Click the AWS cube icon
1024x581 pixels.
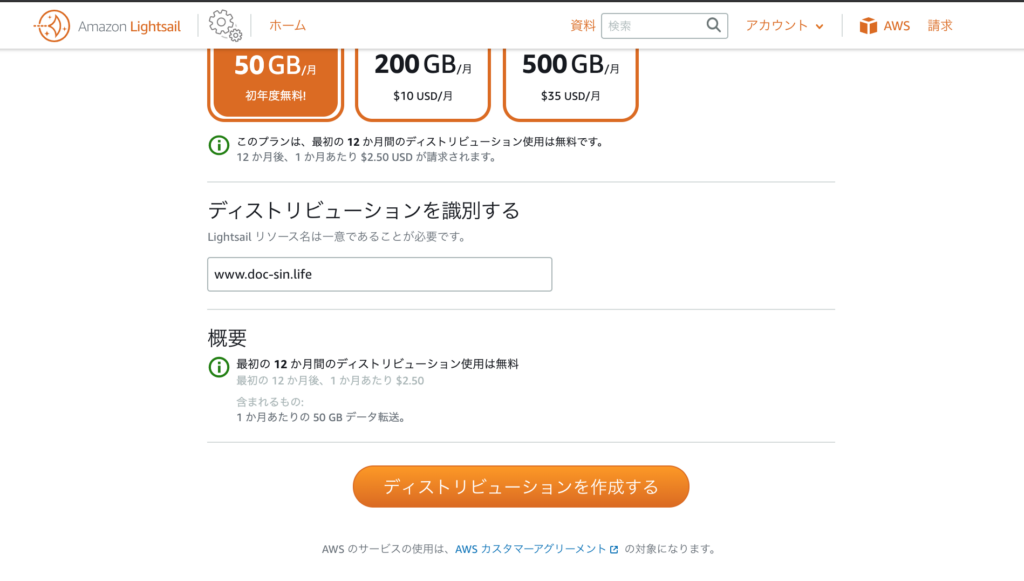tap(868, 26)
